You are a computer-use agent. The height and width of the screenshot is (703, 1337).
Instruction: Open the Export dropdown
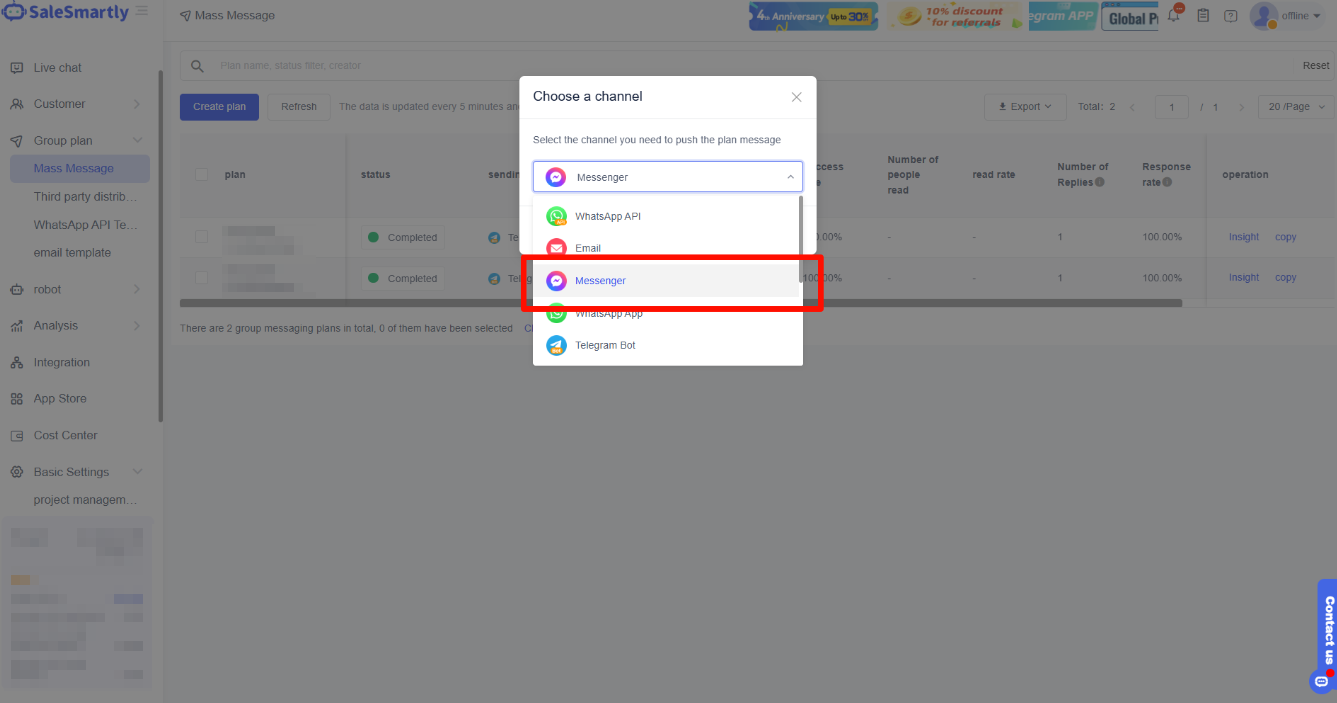(x=1025, y=107)
